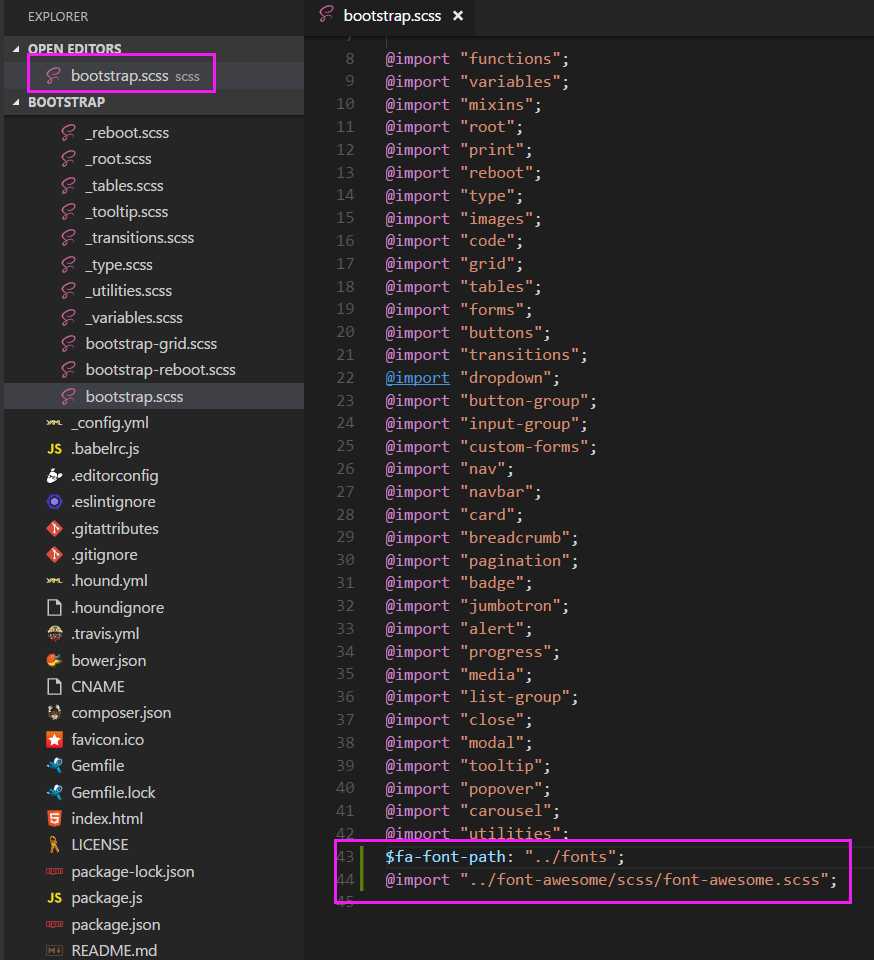Open bower.json file
The image size is (874, 960).
[x=109, y=661]
